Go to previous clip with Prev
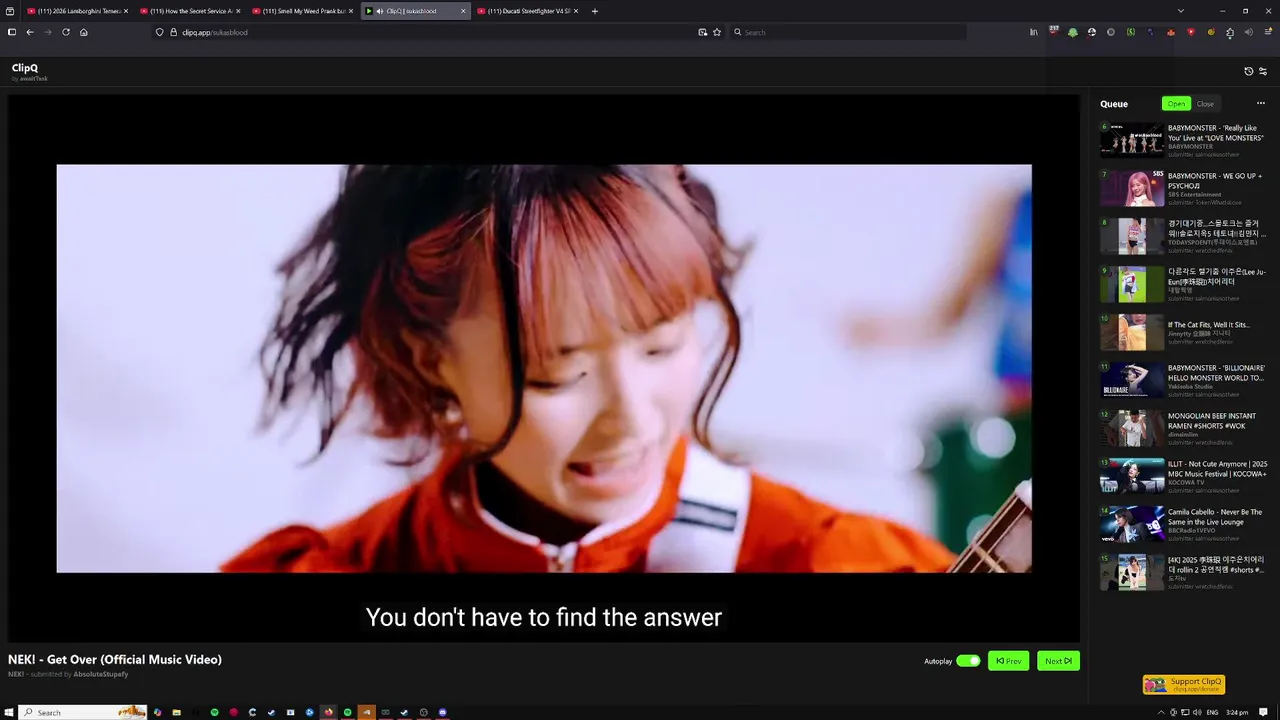 (1008, 661)
